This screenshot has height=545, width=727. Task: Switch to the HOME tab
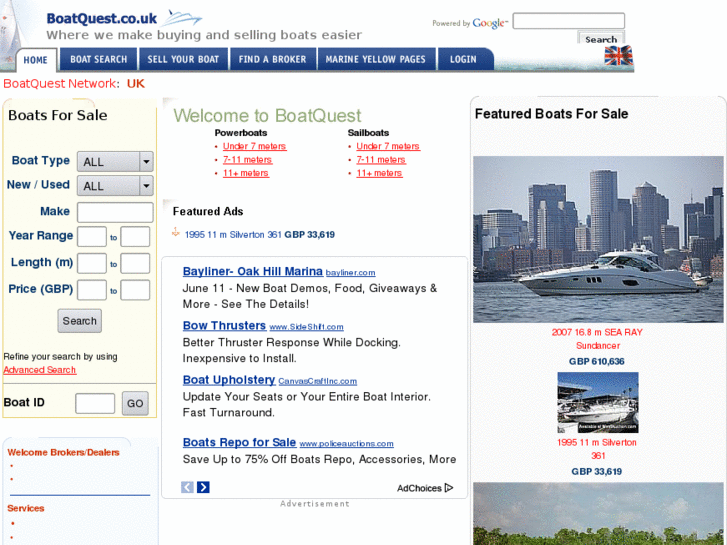pos(36,60)
